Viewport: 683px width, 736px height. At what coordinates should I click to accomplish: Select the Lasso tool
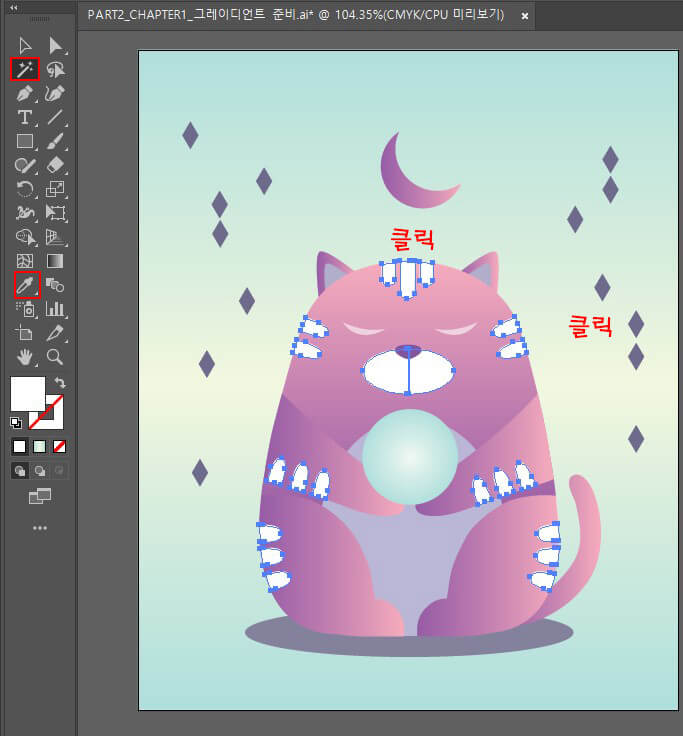tap(55, 69)
